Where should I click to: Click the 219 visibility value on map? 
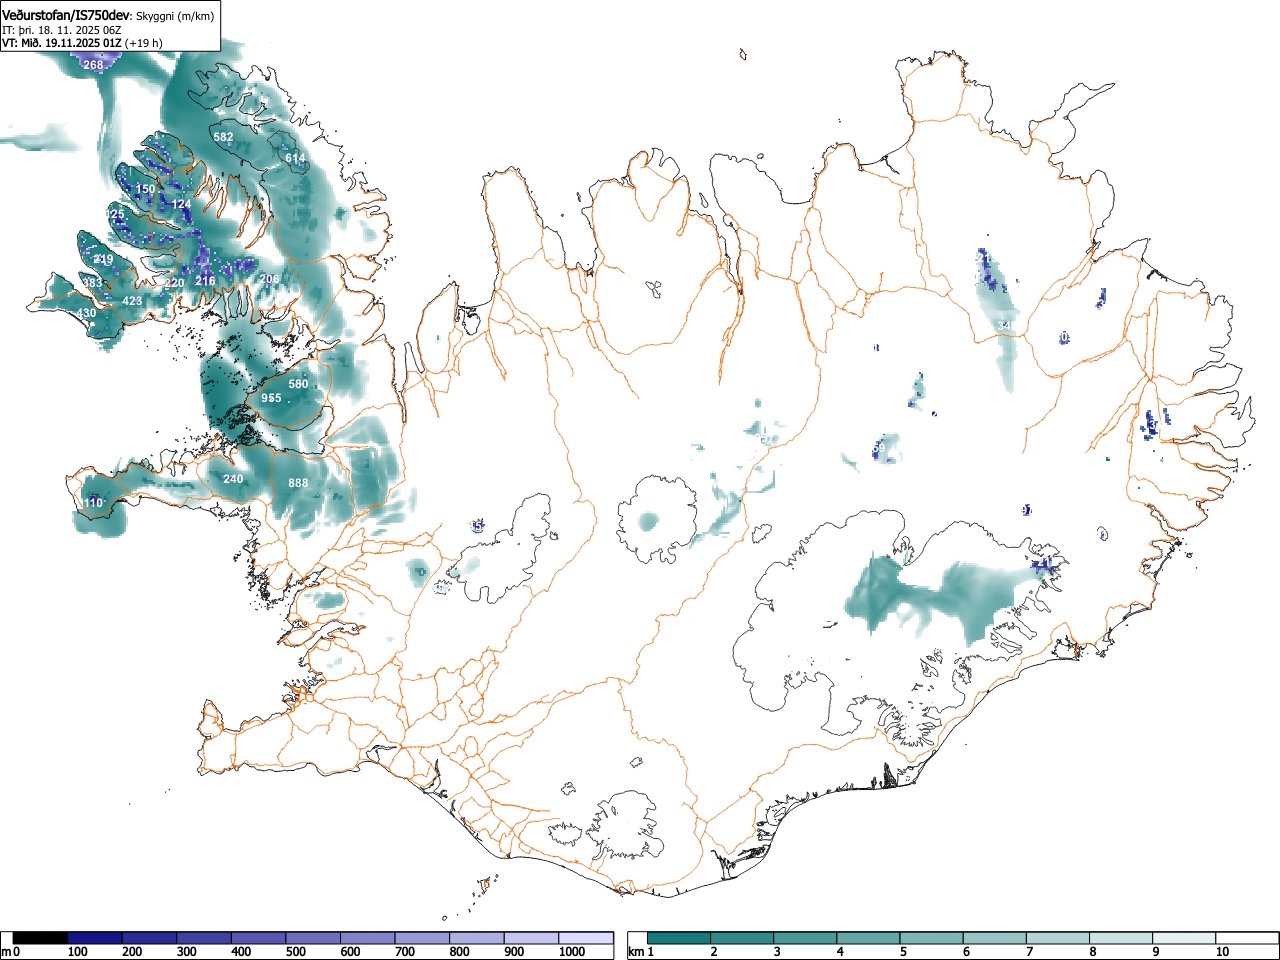point(103,259)
